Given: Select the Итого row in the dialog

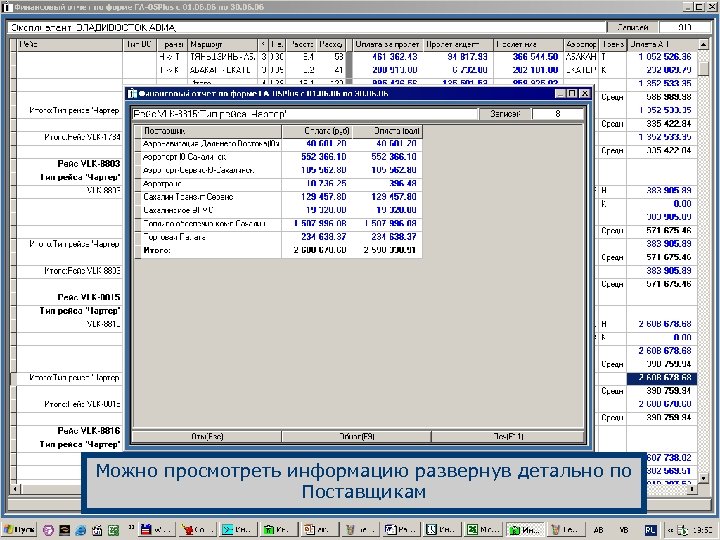Looking at the screenshot, I should click(278, 250).
